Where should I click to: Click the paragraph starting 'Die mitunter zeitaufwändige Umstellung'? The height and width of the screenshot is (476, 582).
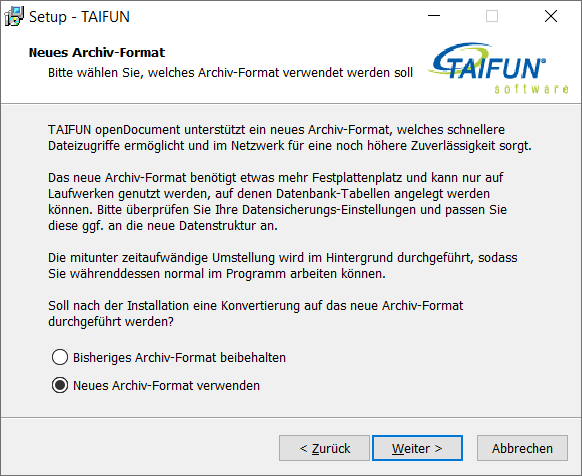282,265
